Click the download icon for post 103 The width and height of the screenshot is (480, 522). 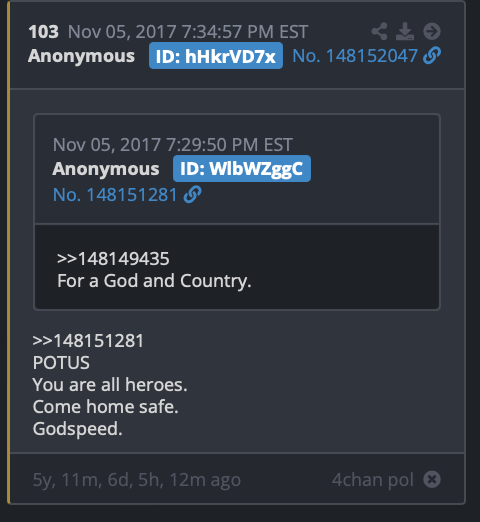[x=405, y=32]
